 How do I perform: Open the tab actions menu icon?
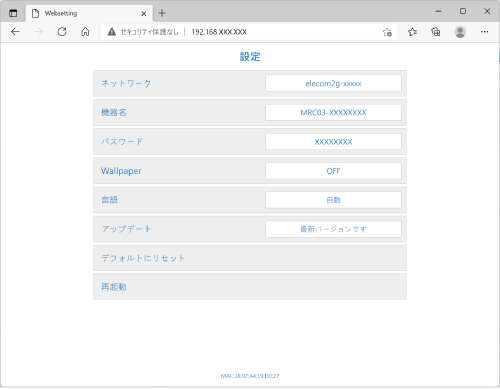pos(13,13)
